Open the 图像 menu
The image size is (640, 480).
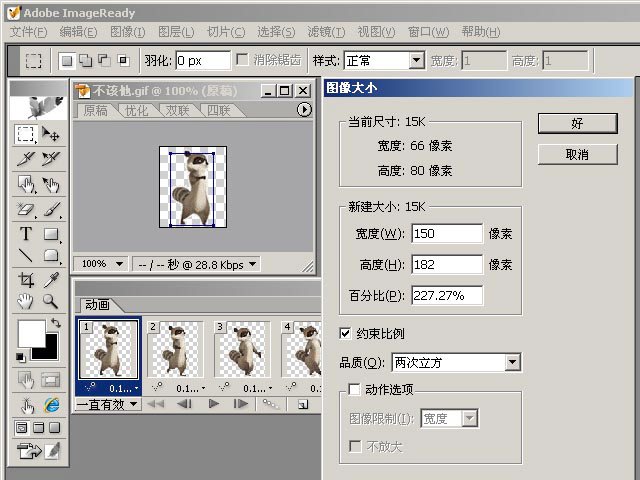tap(128, 32)
